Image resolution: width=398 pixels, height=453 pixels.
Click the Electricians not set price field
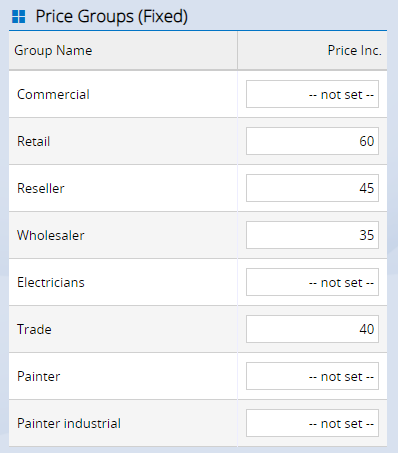coord(312,282)
